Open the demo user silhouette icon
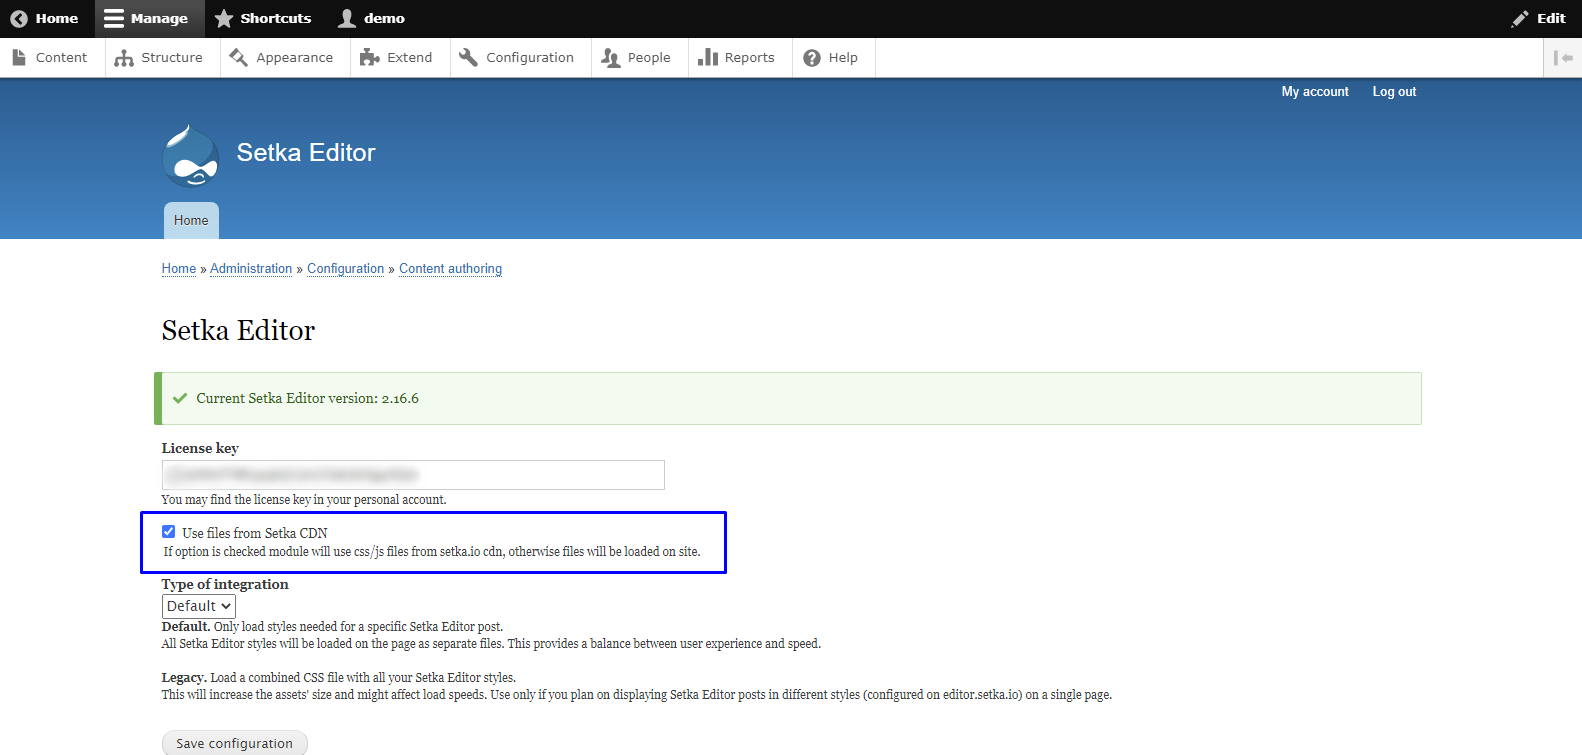Viewport: 1582px width, 755px height. pos(347,18)
